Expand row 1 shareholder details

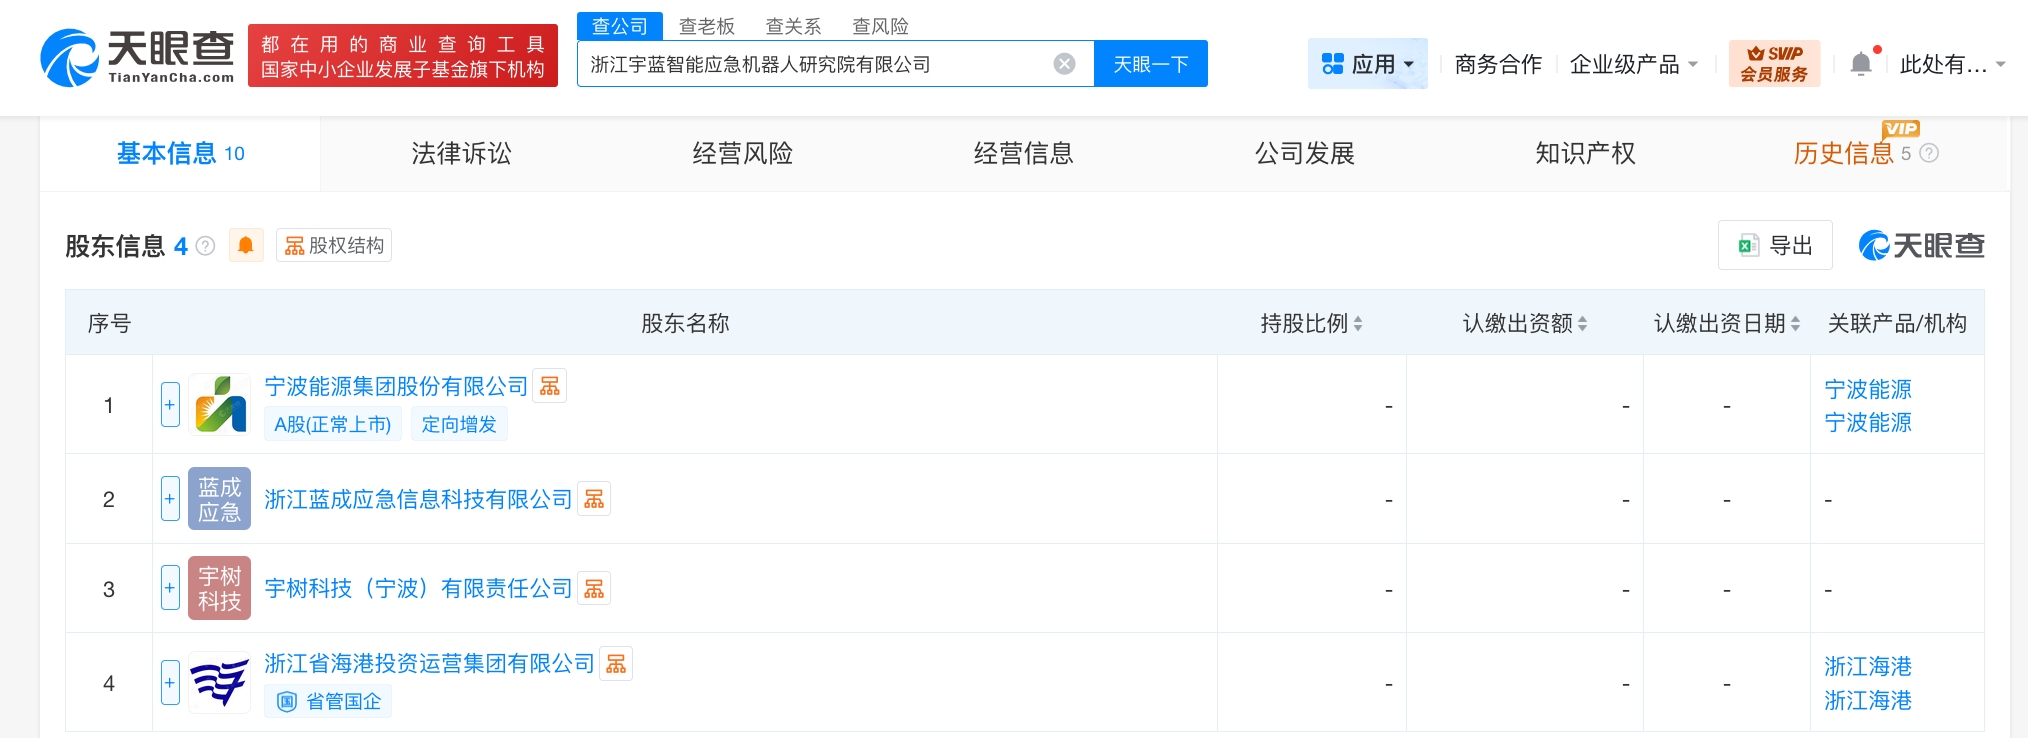(x=170, y=405)
